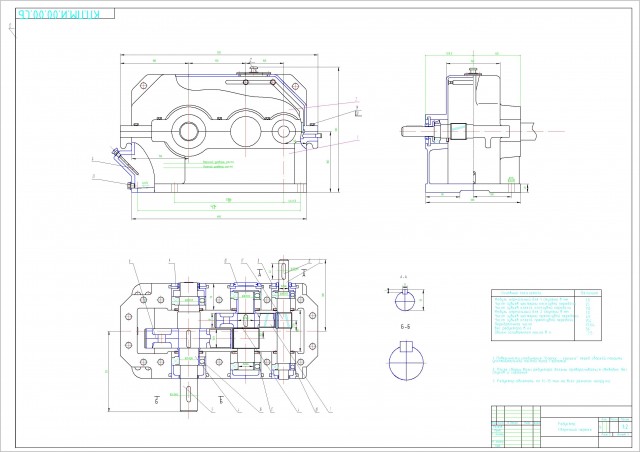This screenshot has width=640, height=452.
Task: Click the middle bearing cap circle in front view
Action: coord(243,129)
